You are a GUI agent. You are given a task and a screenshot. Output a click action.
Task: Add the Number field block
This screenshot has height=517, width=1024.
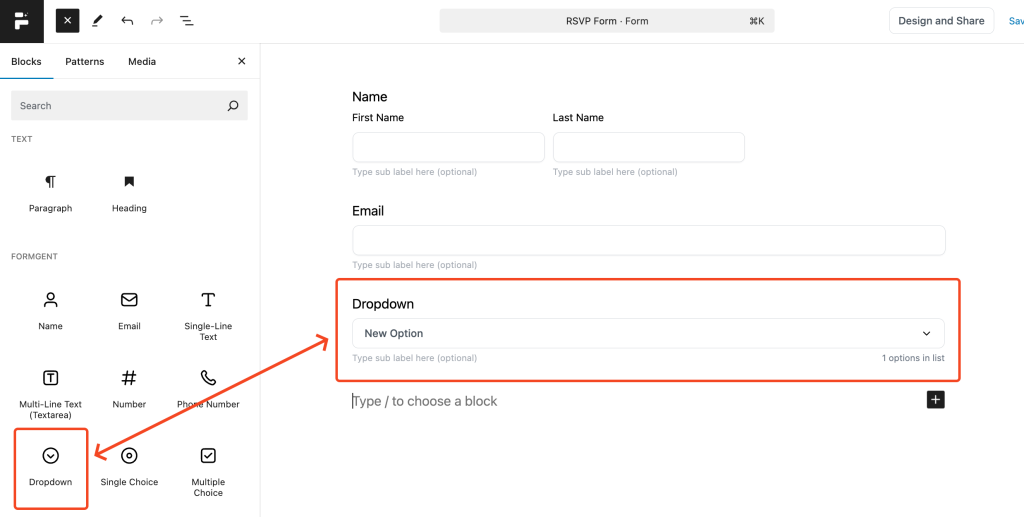pos(129,390)
